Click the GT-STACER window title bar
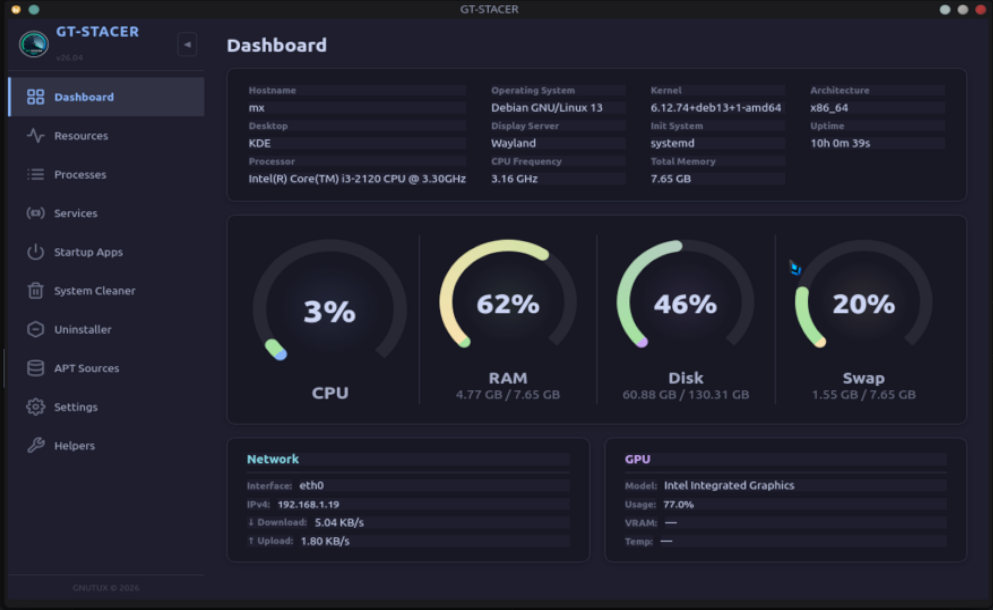Screen dimensions: 993x610 (489, 9)
